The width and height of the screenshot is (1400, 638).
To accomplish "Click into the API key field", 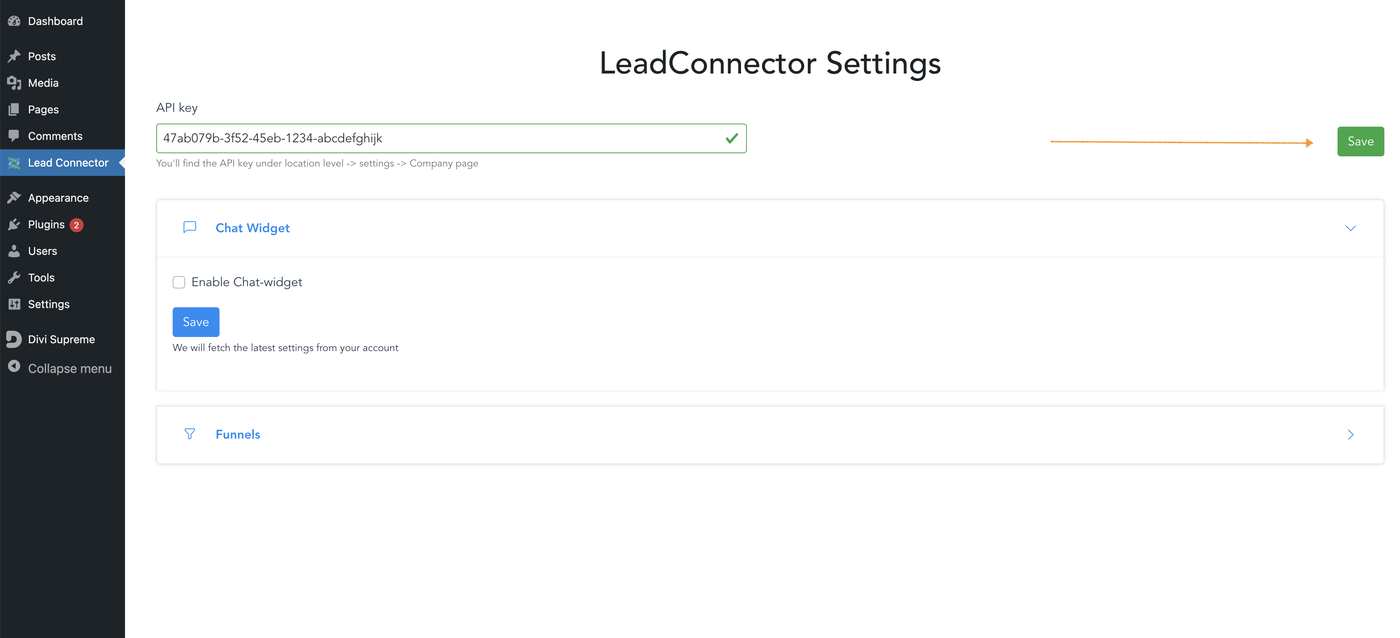I will point(440,138).
